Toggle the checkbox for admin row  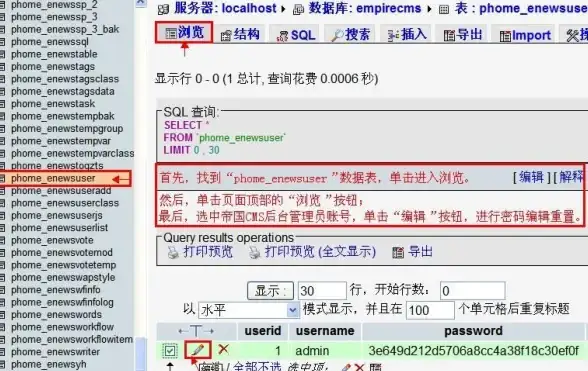170,351
